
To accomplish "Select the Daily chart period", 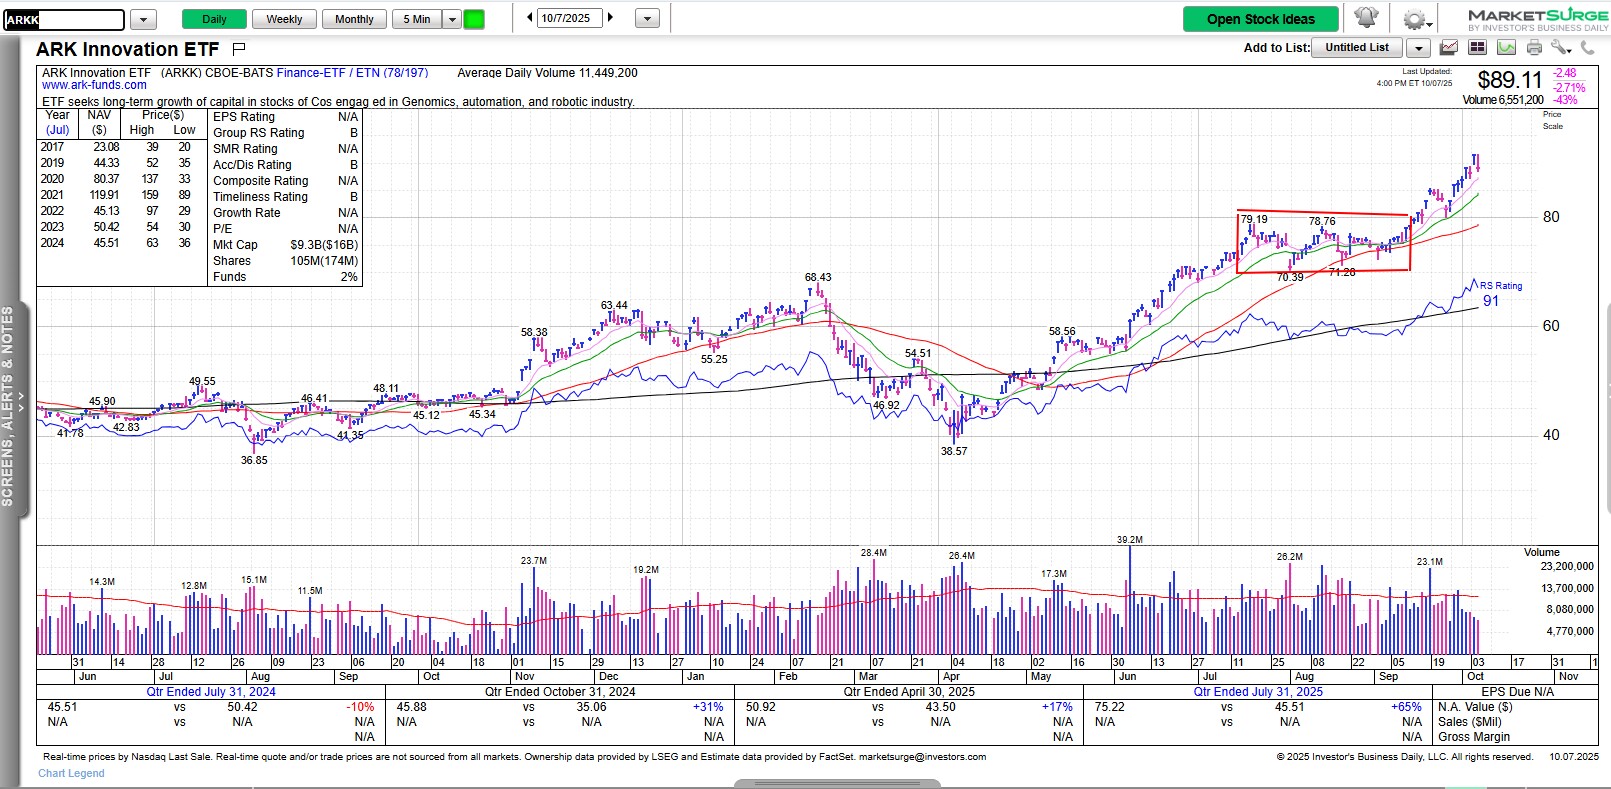I will [x=214, y=19].
